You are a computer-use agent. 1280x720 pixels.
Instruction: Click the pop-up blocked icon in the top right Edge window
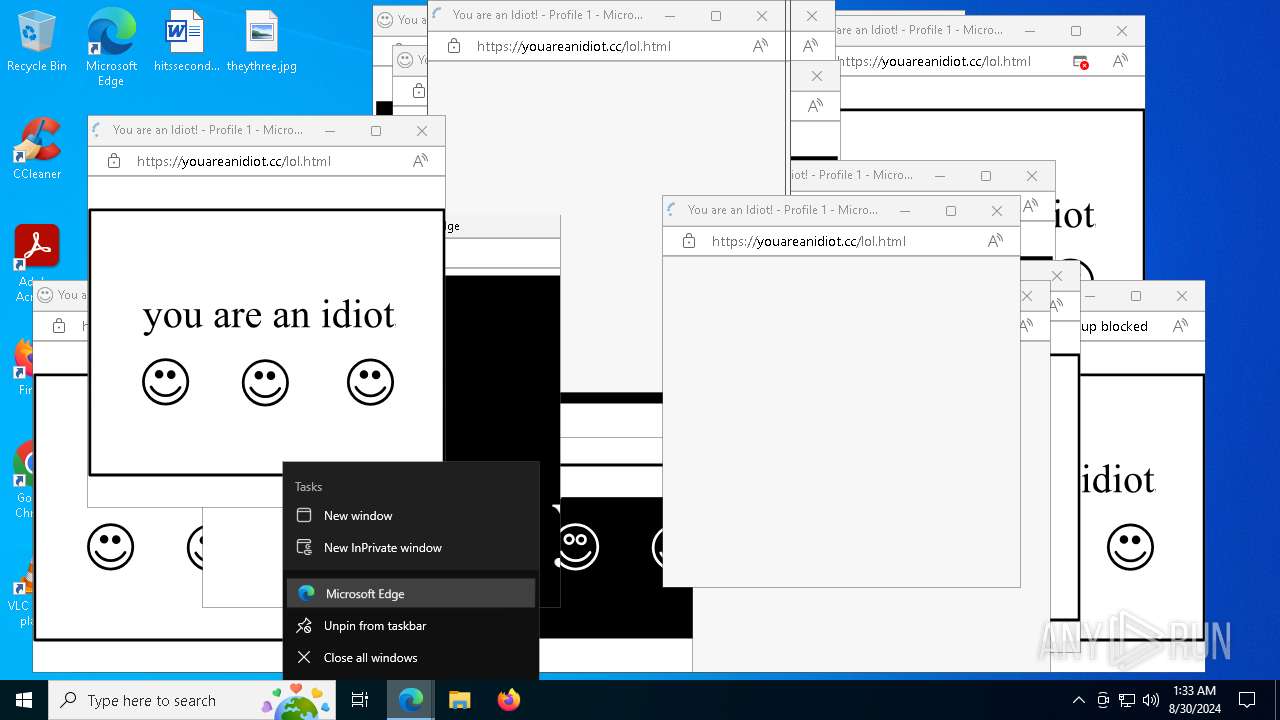[x=1081, y=61]
